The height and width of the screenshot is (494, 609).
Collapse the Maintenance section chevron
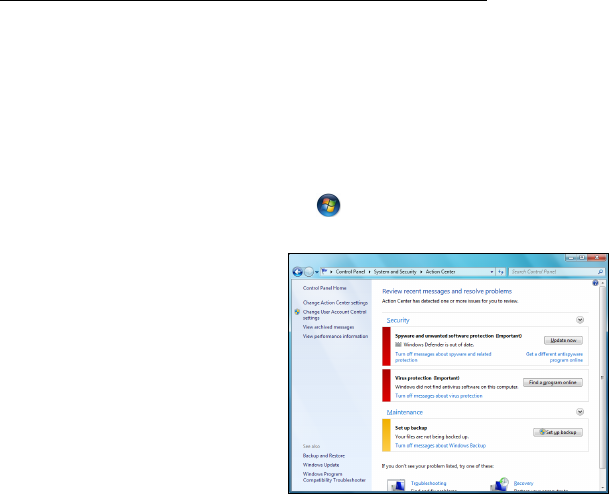580,412
